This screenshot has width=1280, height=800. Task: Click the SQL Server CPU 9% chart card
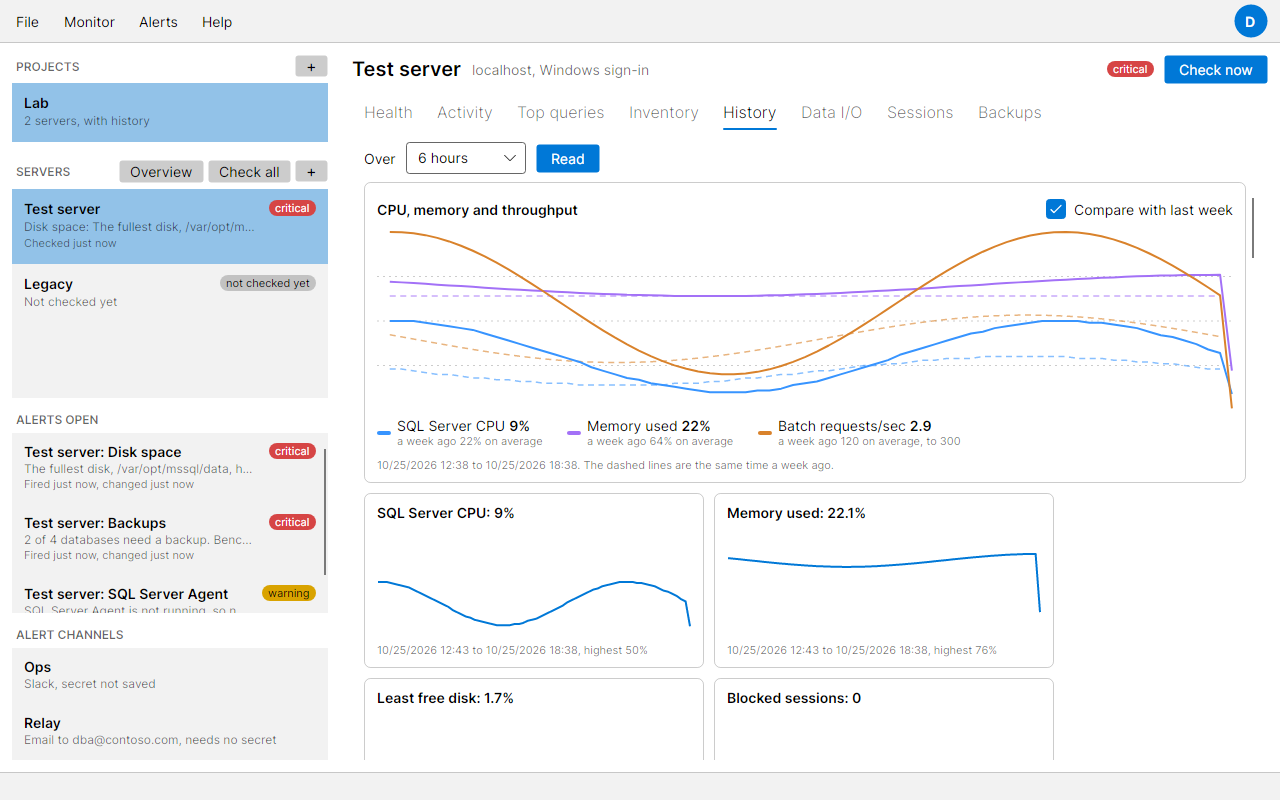(x=534, y=580)
